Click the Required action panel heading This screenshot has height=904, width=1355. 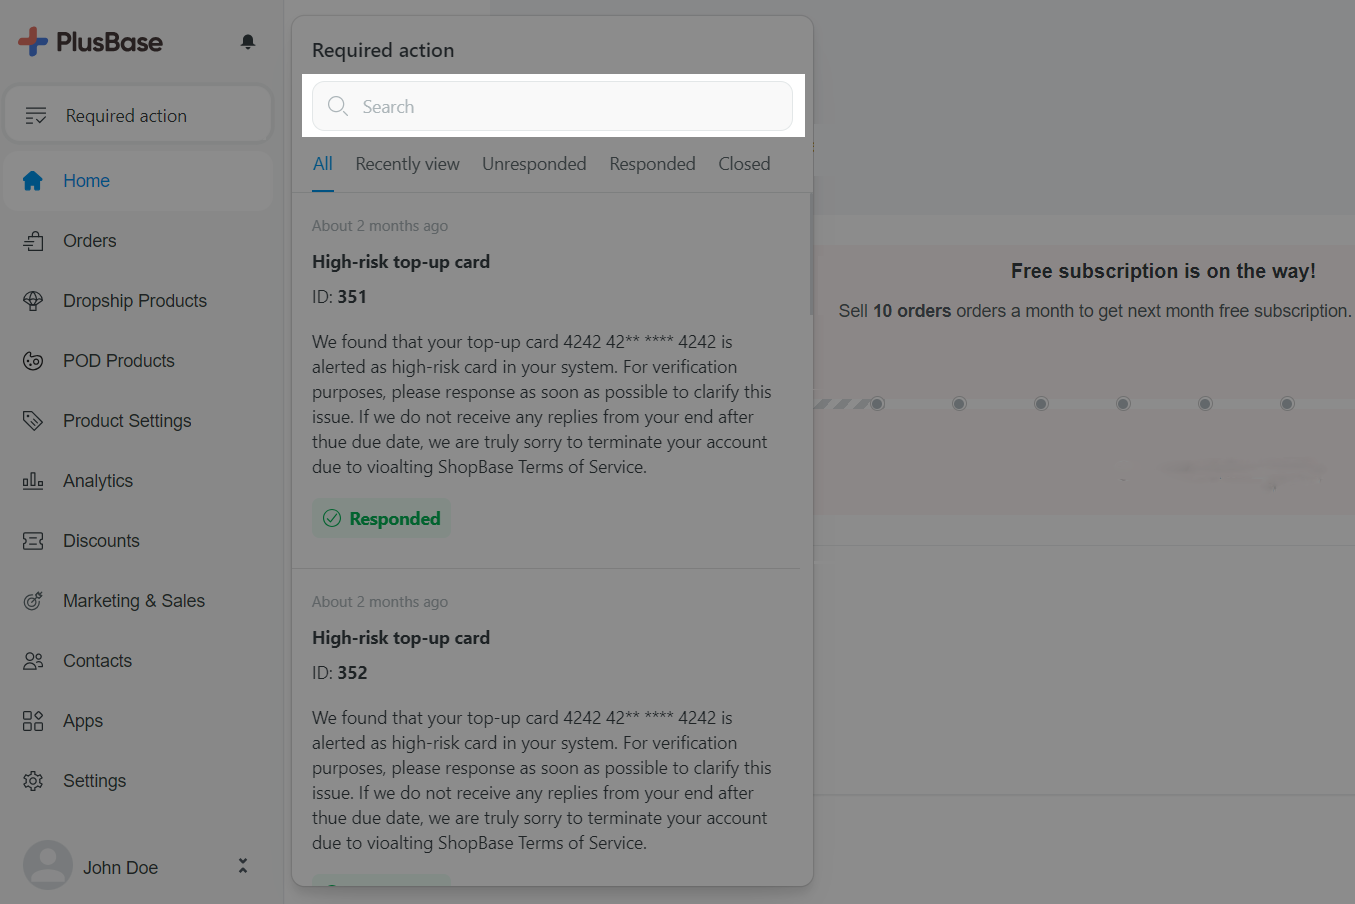click(383, 50)
